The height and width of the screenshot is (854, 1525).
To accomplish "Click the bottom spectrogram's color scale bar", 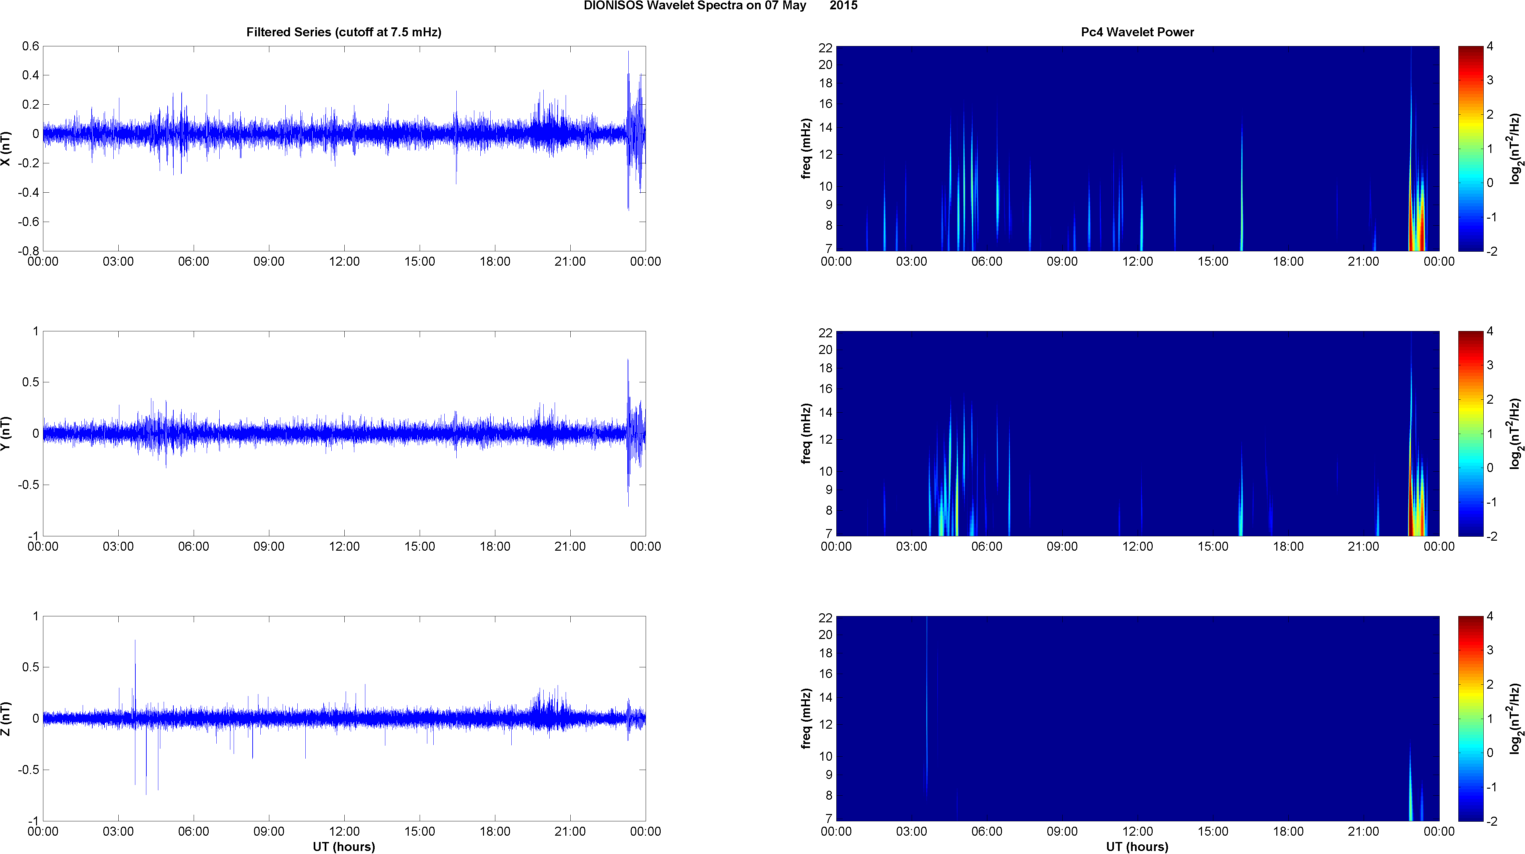I will point(1470,718).
